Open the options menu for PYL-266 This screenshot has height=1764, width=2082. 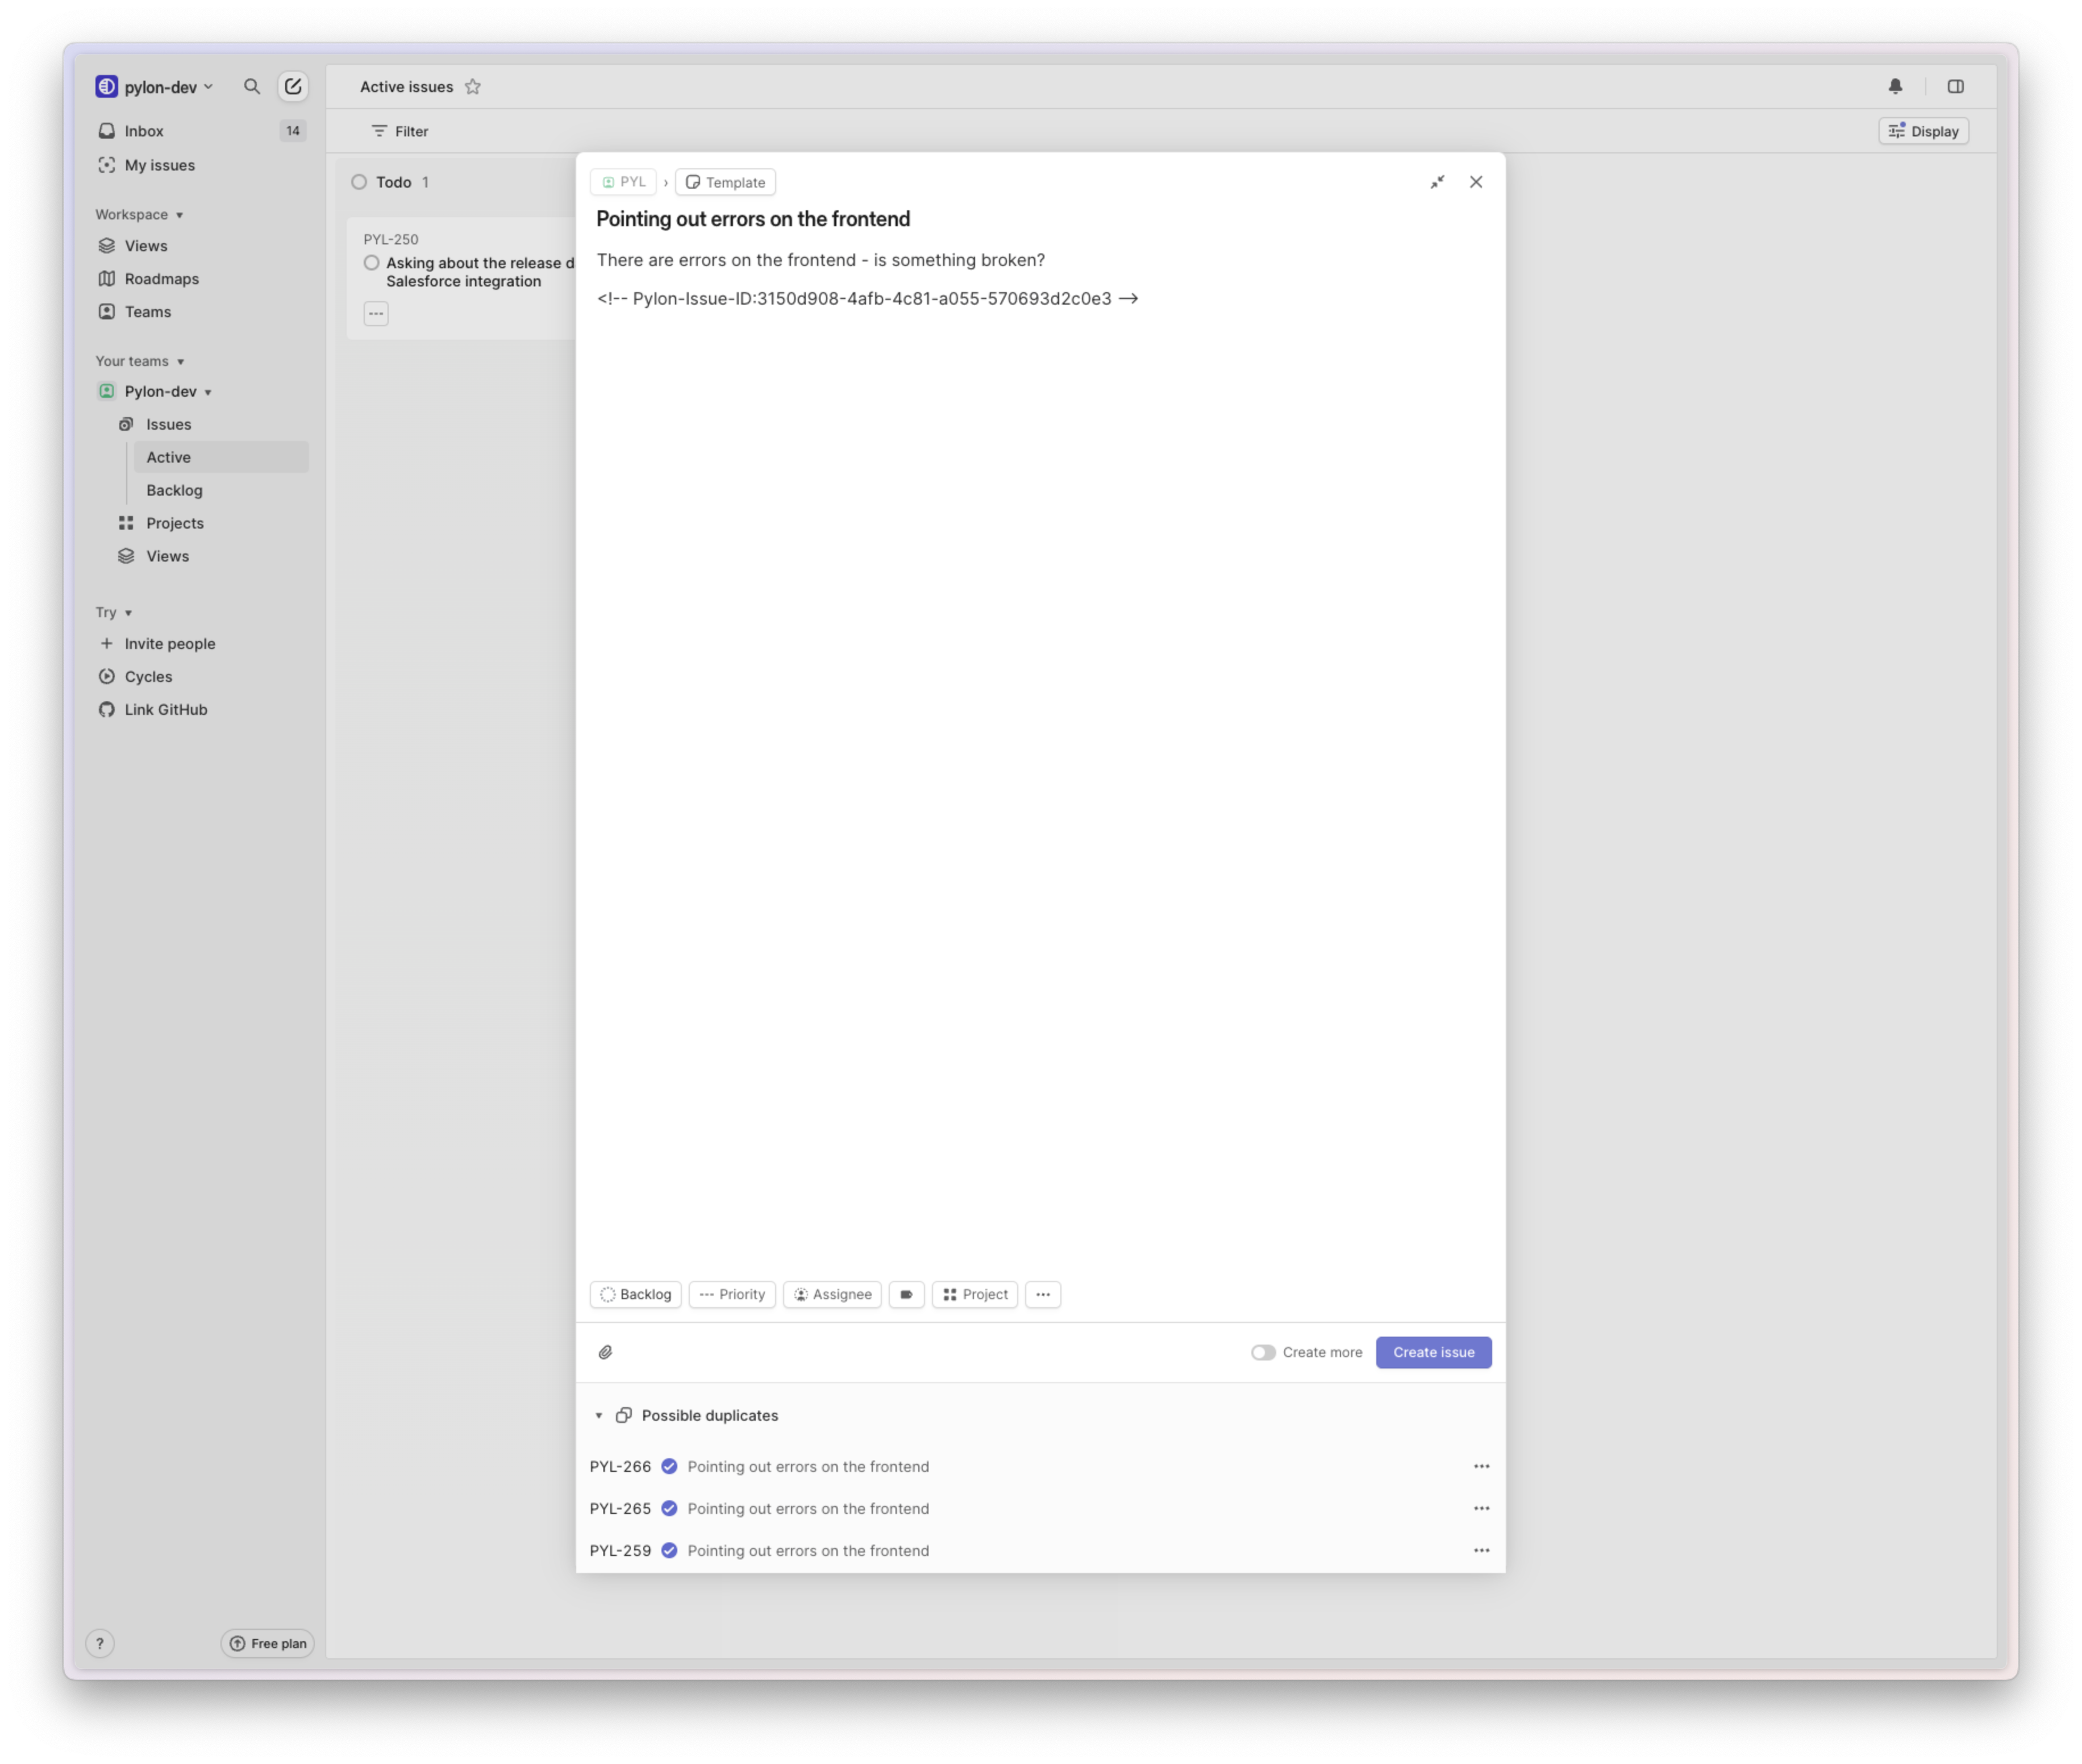point(1481,1466)
